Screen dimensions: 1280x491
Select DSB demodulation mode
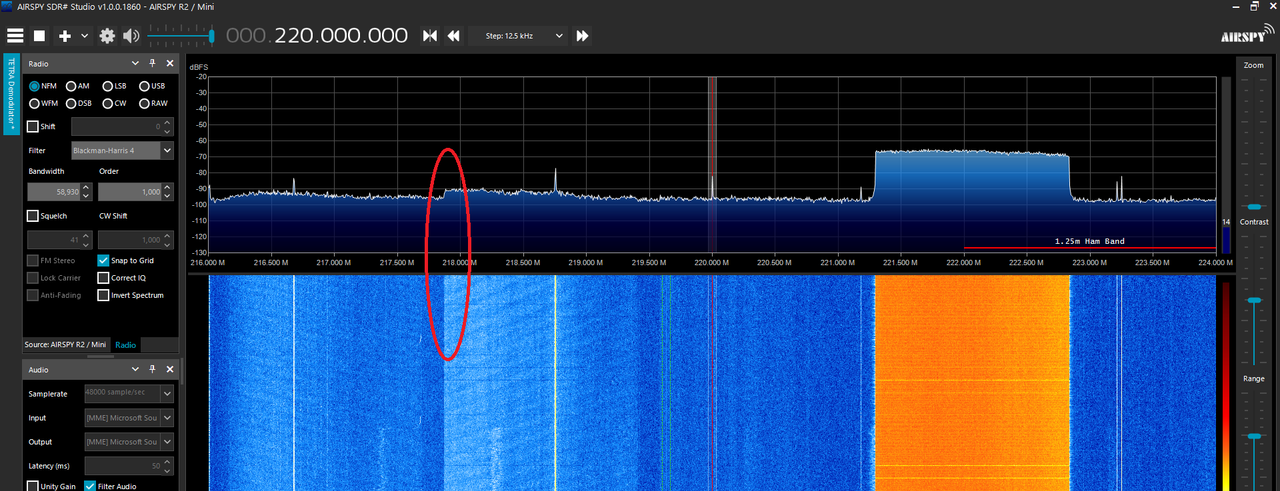coord(78,103)
